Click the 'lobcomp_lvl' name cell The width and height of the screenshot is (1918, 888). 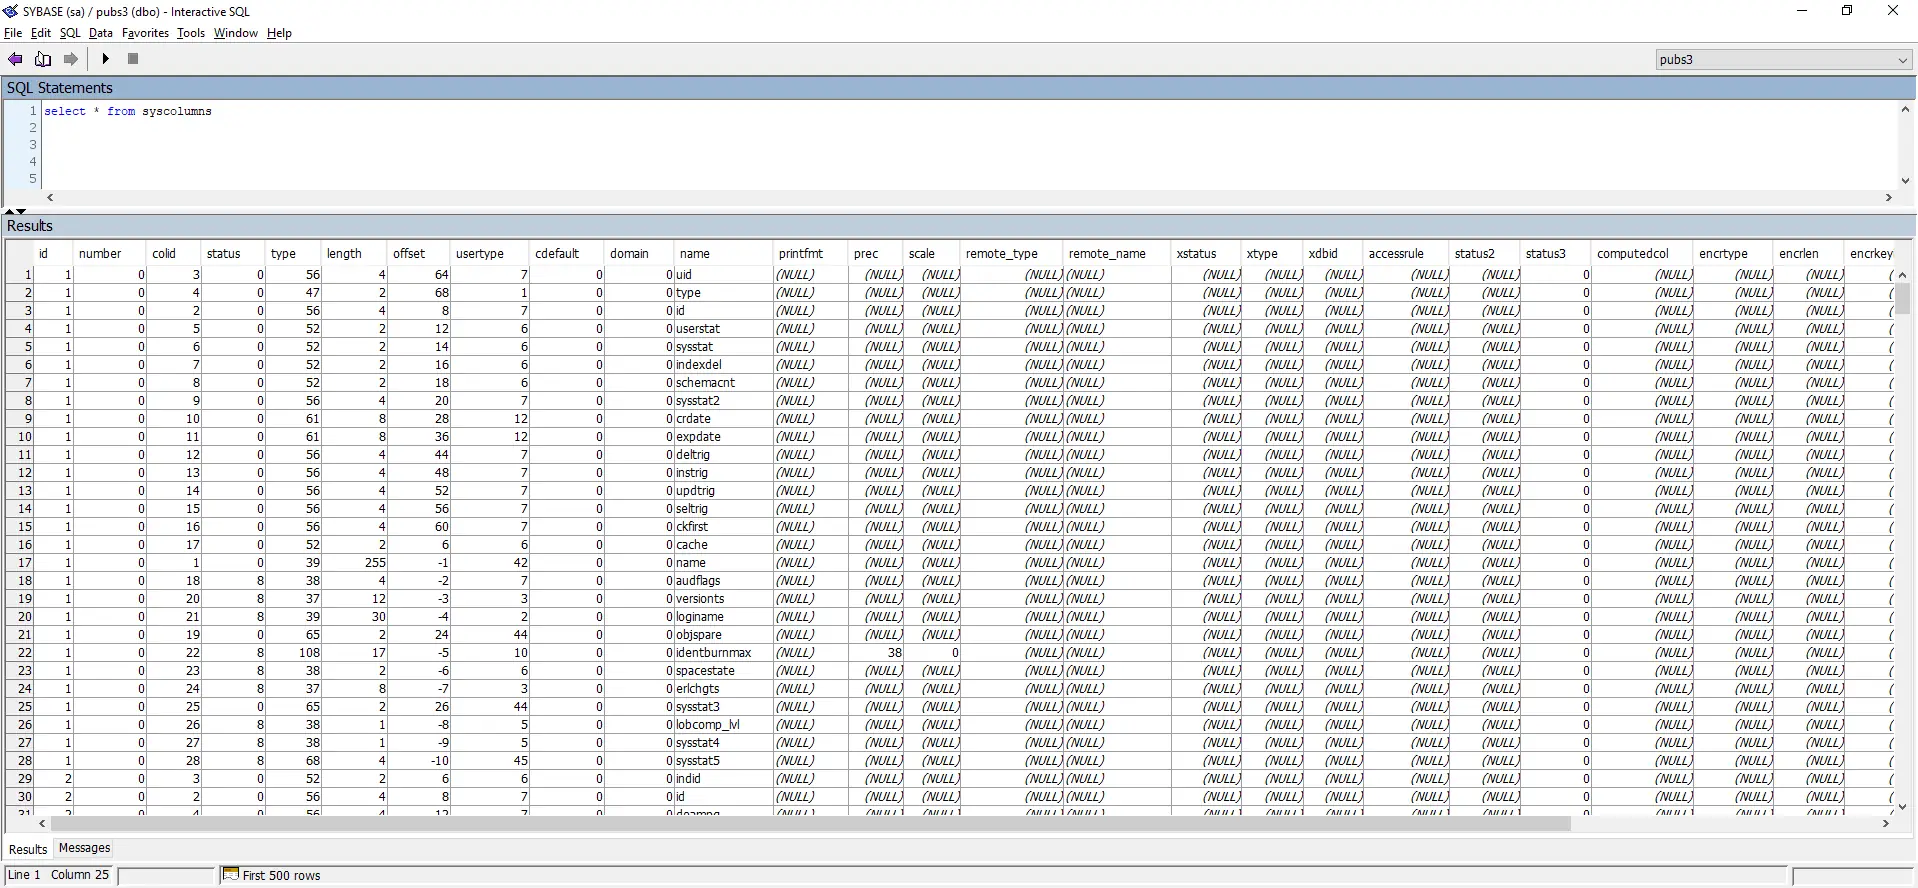click(724, 725)
